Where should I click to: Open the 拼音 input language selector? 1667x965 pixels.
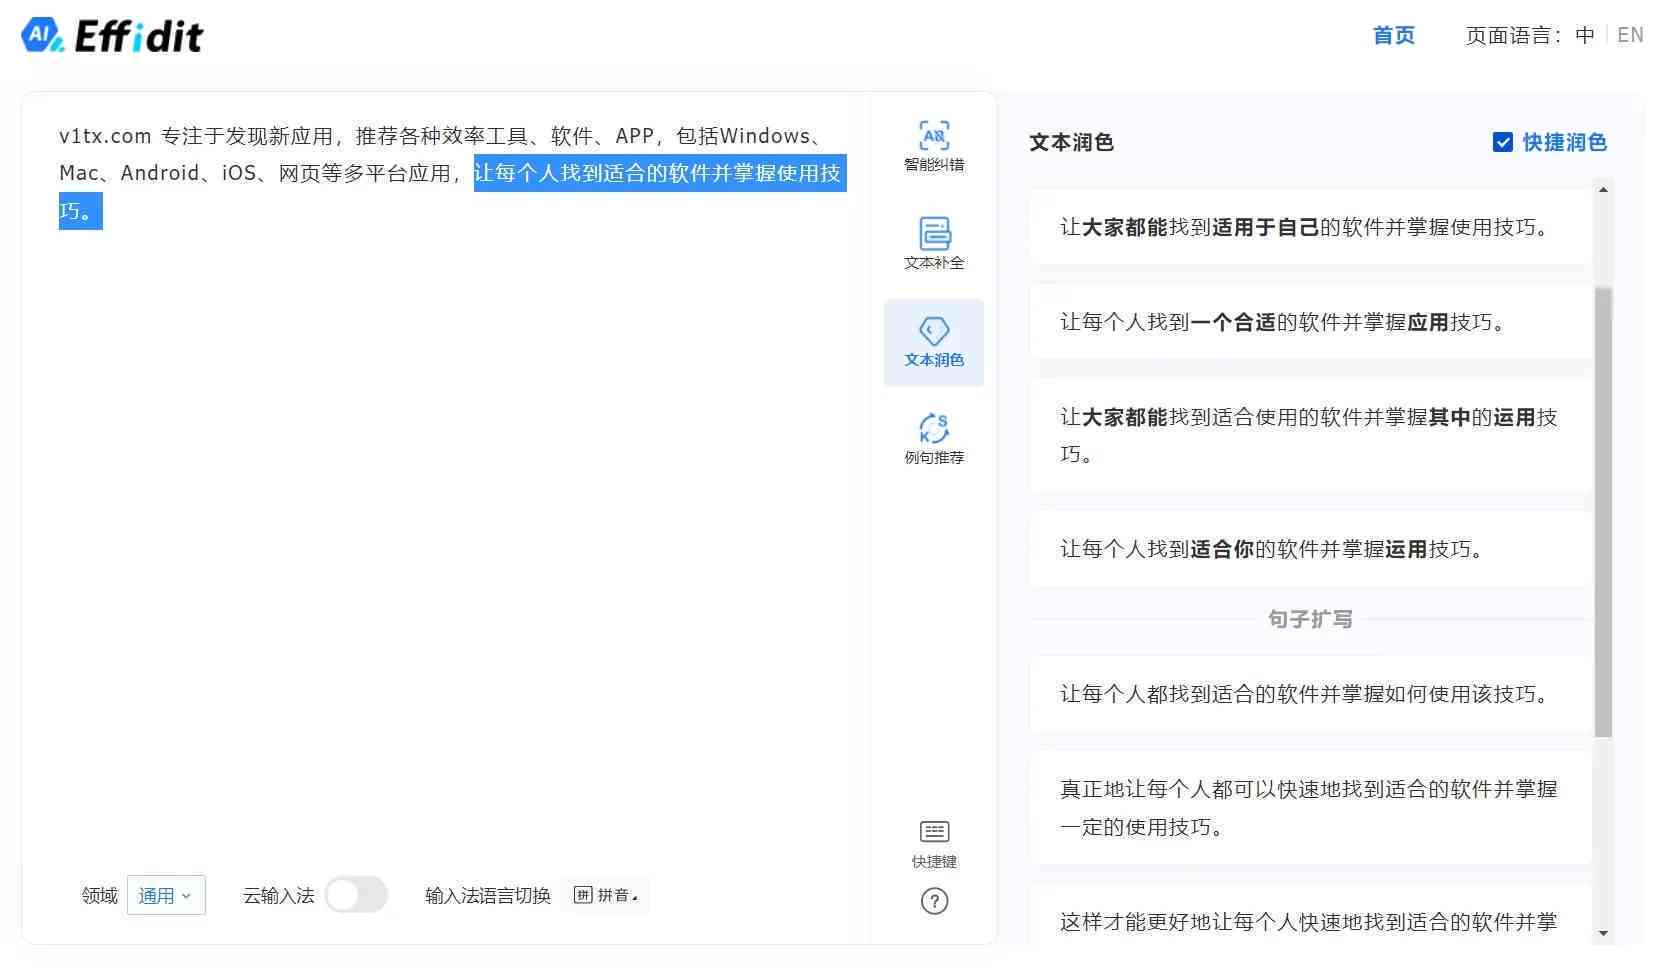tap(606, 895)
